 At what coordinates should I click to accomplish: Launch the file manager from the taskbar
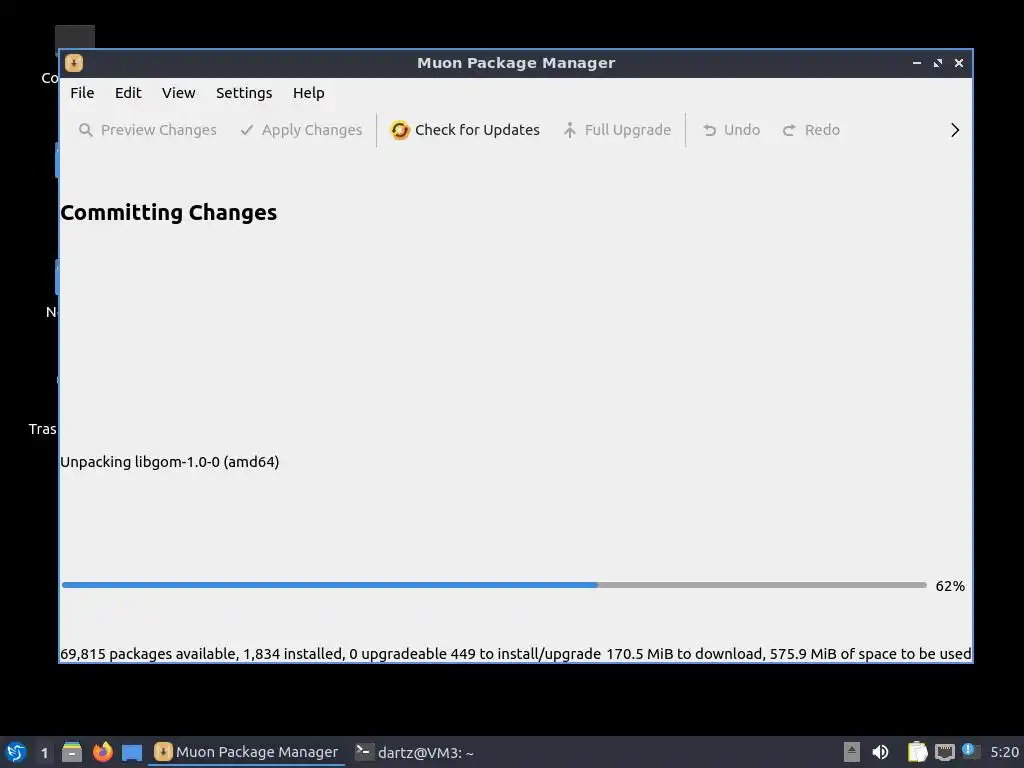72,752
